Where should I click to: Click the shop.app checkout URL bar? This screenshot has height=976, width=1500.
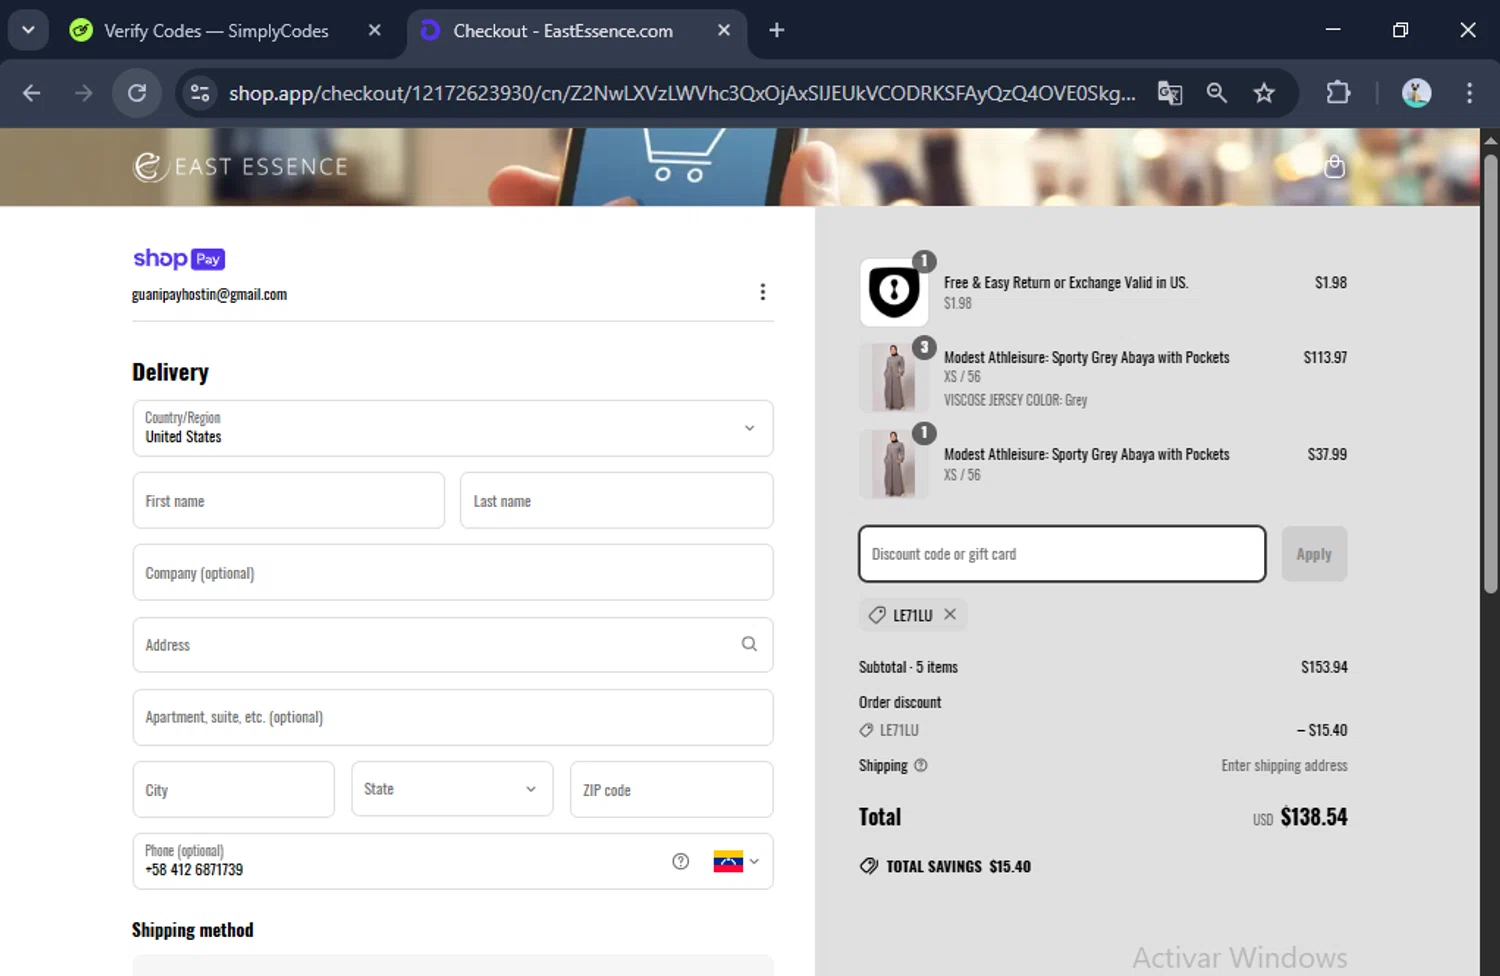(682, 93)
